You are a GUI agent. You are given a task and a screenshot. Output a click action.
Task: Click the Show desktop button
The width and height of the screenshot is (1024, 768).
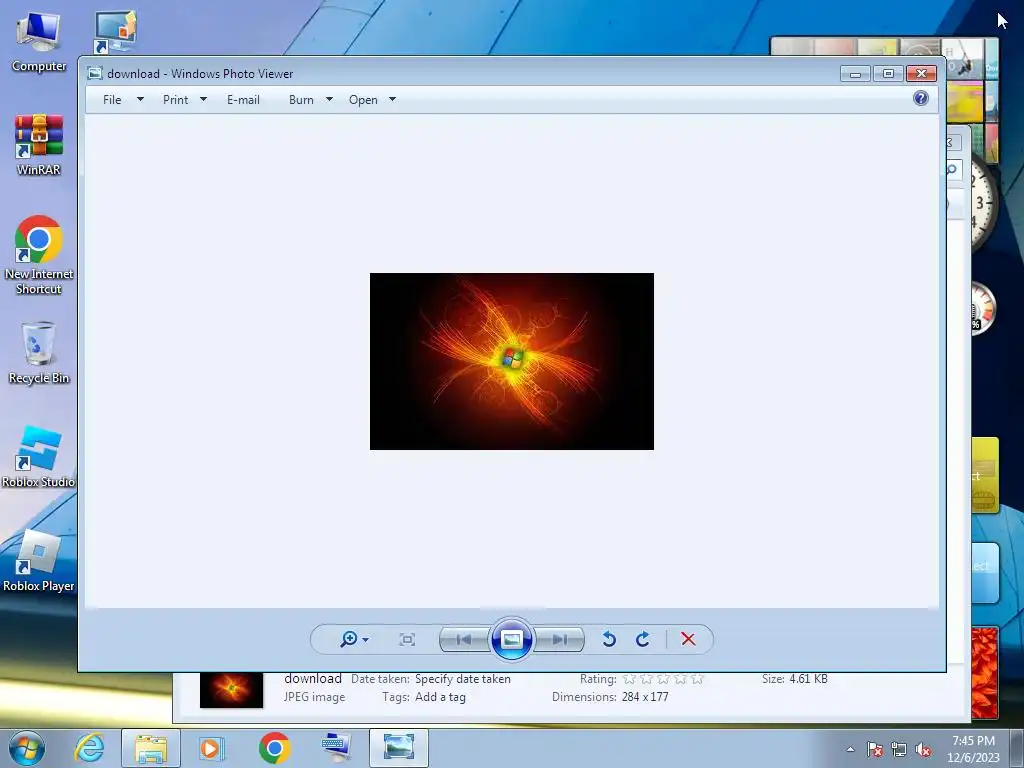pyautogui.click(x=1017, y=748)
